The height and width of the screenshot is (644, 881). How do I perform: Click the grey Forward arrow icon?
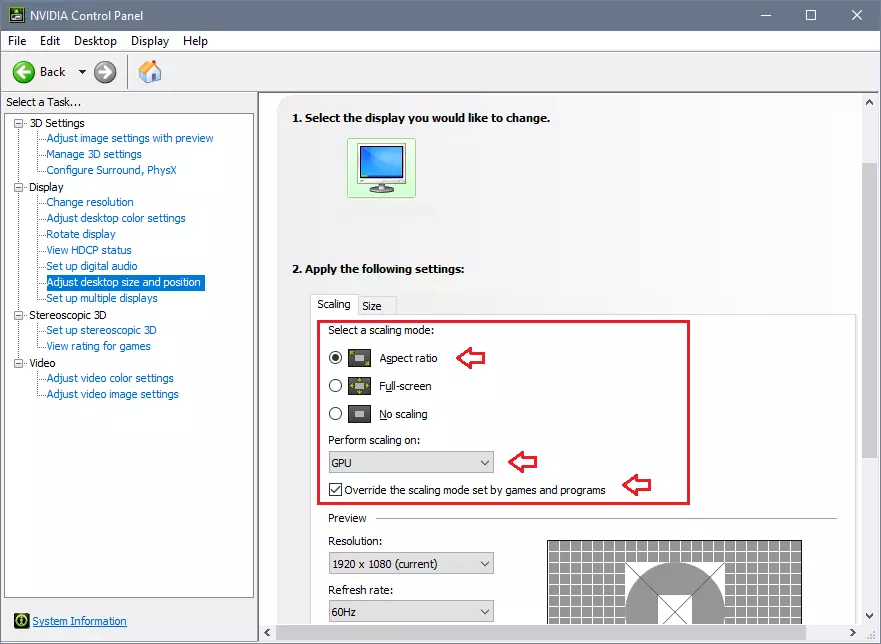[x=105, y=72]
